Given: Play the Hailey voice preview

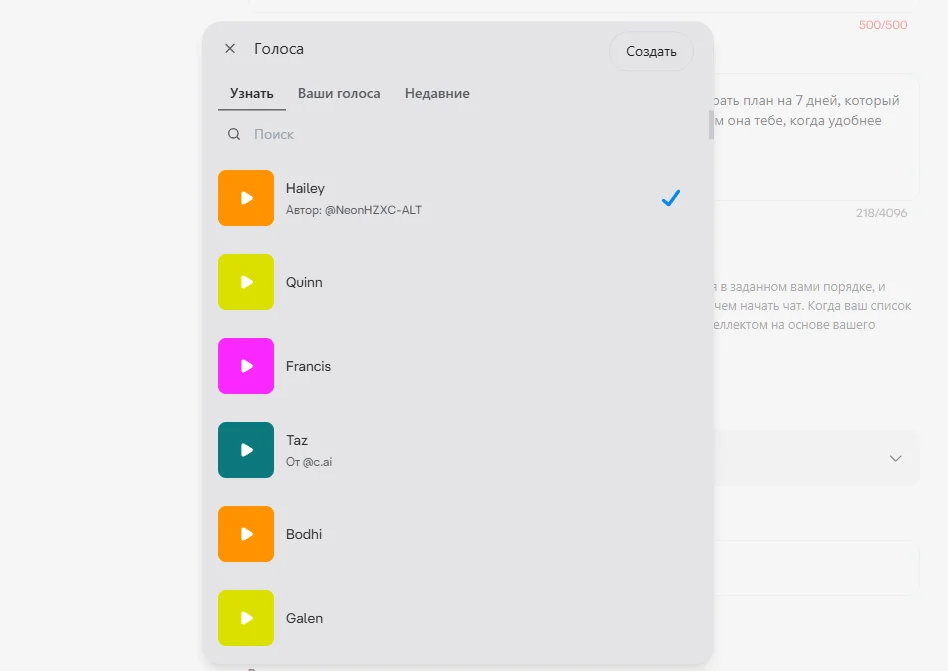Looking at the screenshot, I should point(245,198).
